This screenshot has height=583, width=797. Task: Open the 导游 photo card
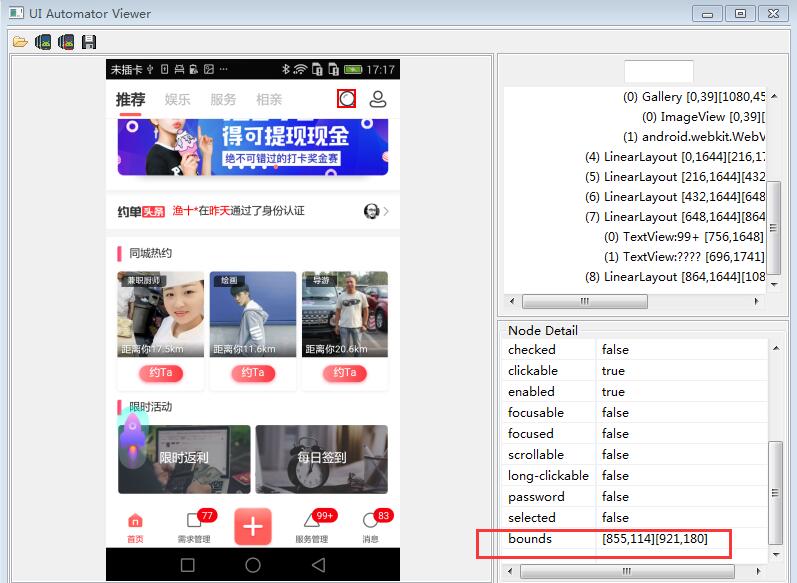pyautogui.click(x=345, y=314)
